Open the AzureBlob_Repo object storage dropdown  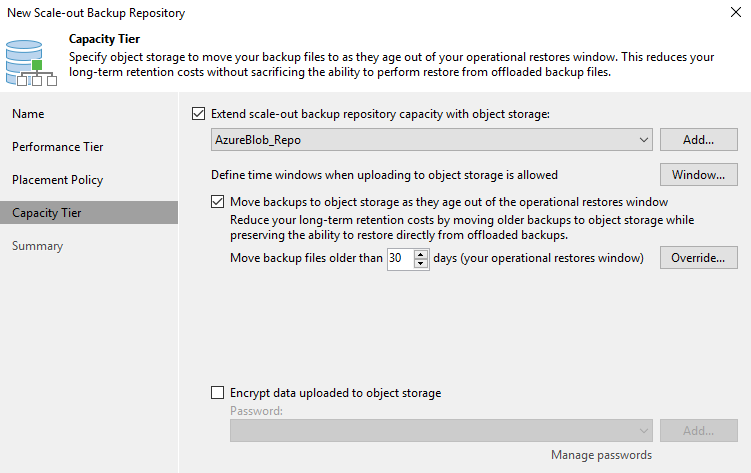432,140
